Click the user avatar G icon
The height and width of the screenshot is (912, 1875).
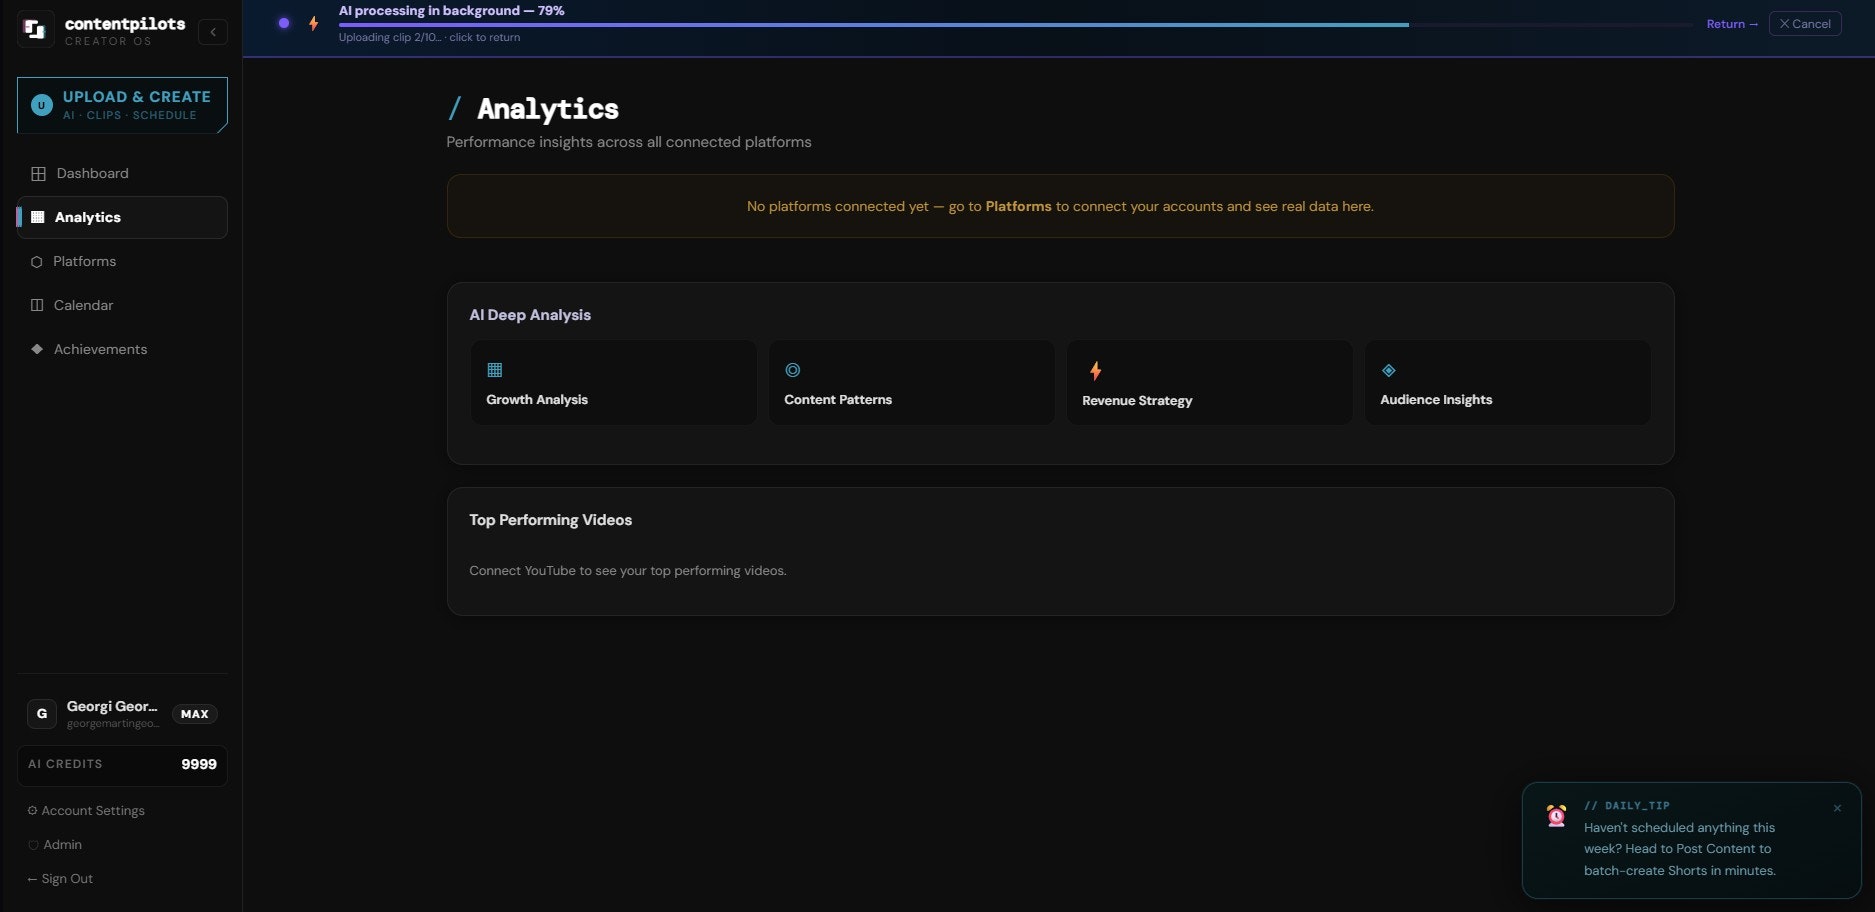[41, 714]
